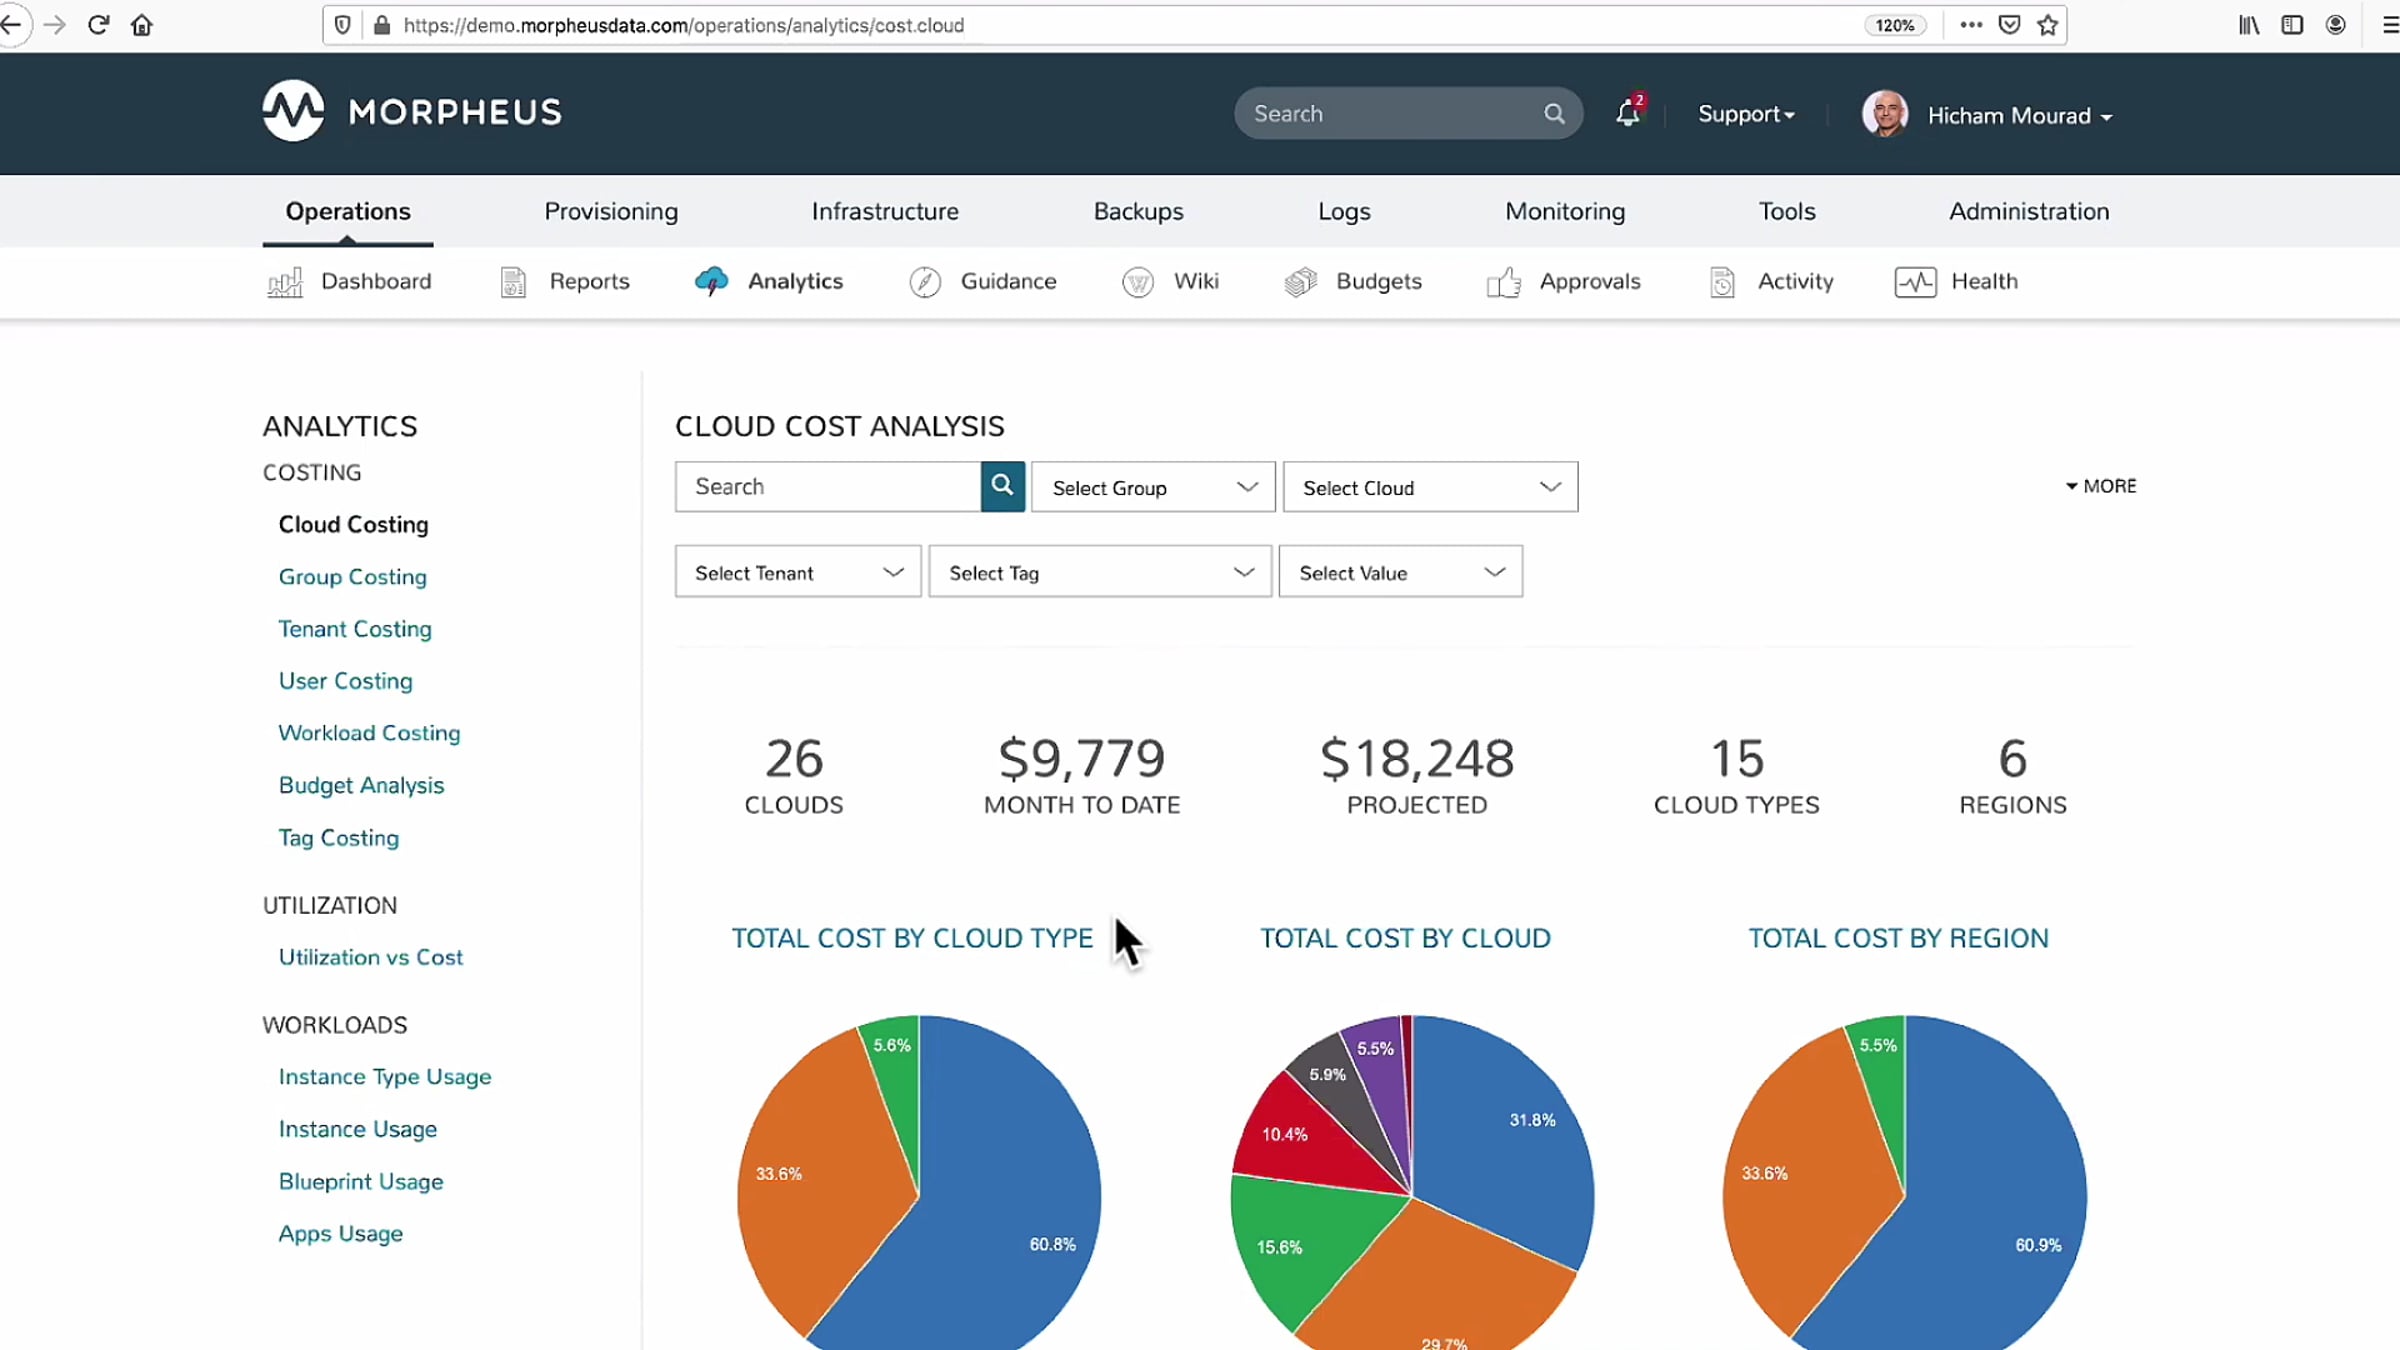This screenshot has width=2400, height=1350.
Task: Open Guidance compass icon
Action: (x=925, y=283)
